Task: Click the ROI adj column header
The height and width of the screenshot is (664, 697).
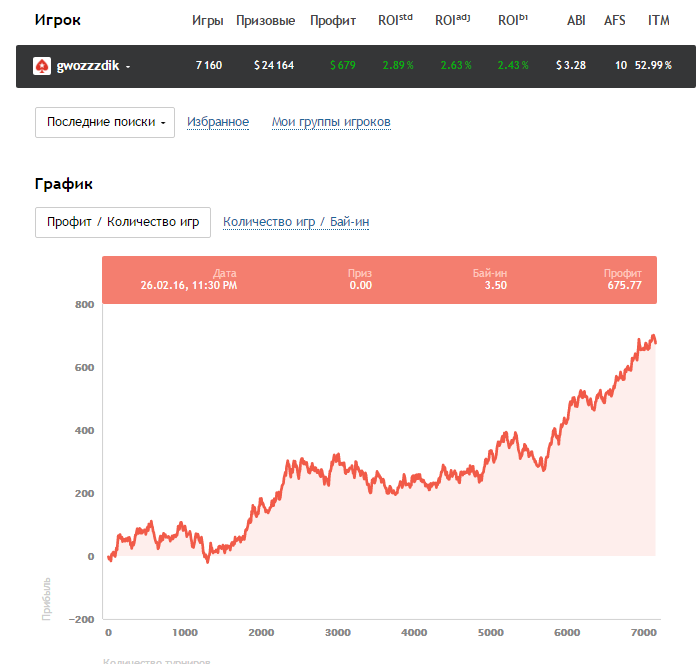Action: (x=453, y=20)
